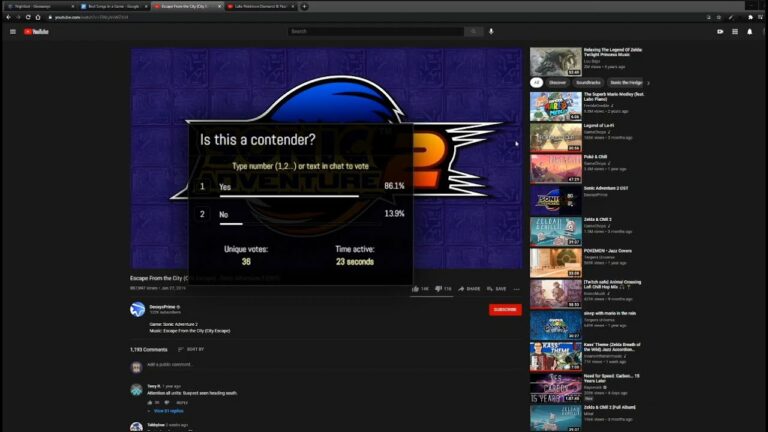Open the Sonic Adventure 2 OST thumbnail
The width and height of the screenshot is (768, 432).
tap(555, 201)
